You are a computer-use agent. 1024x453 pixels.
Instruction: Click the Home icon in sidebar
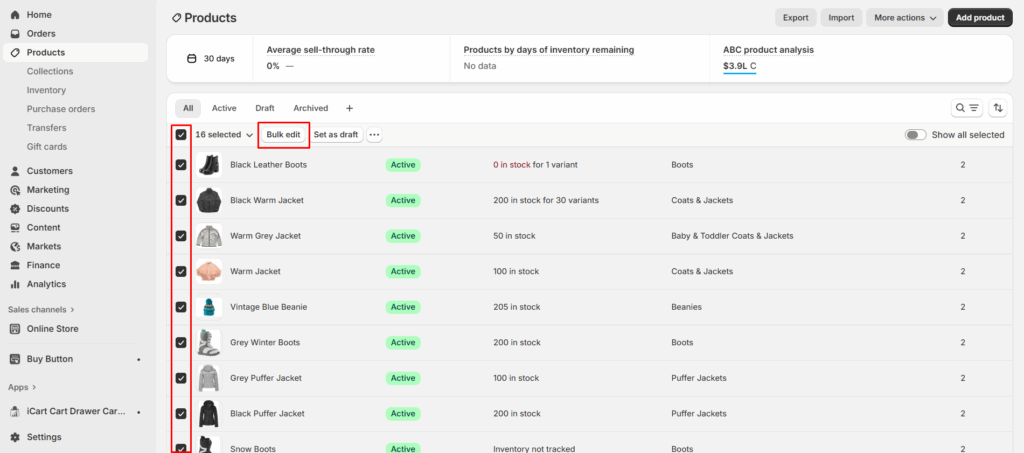14,15
